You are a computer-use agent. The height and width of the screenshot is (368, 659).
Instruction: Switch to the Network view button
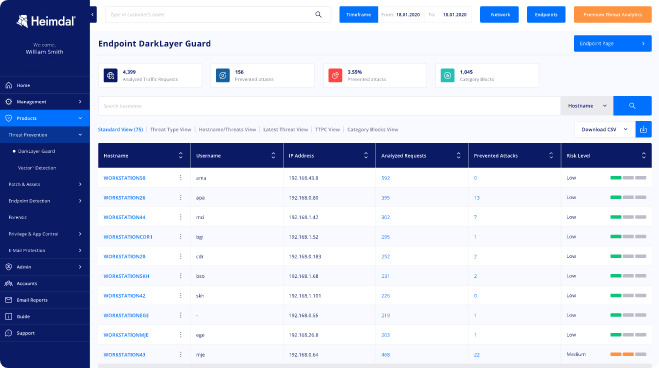point(499,15)
